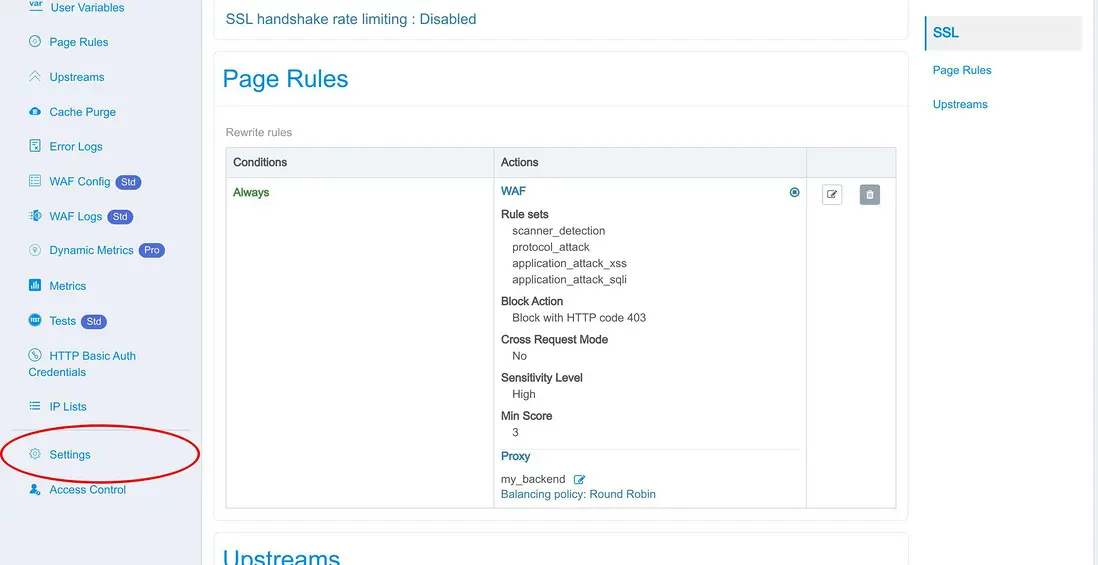Click the Access Control user icon
This screenshot has width=1098, height=565.
[35, 489]
